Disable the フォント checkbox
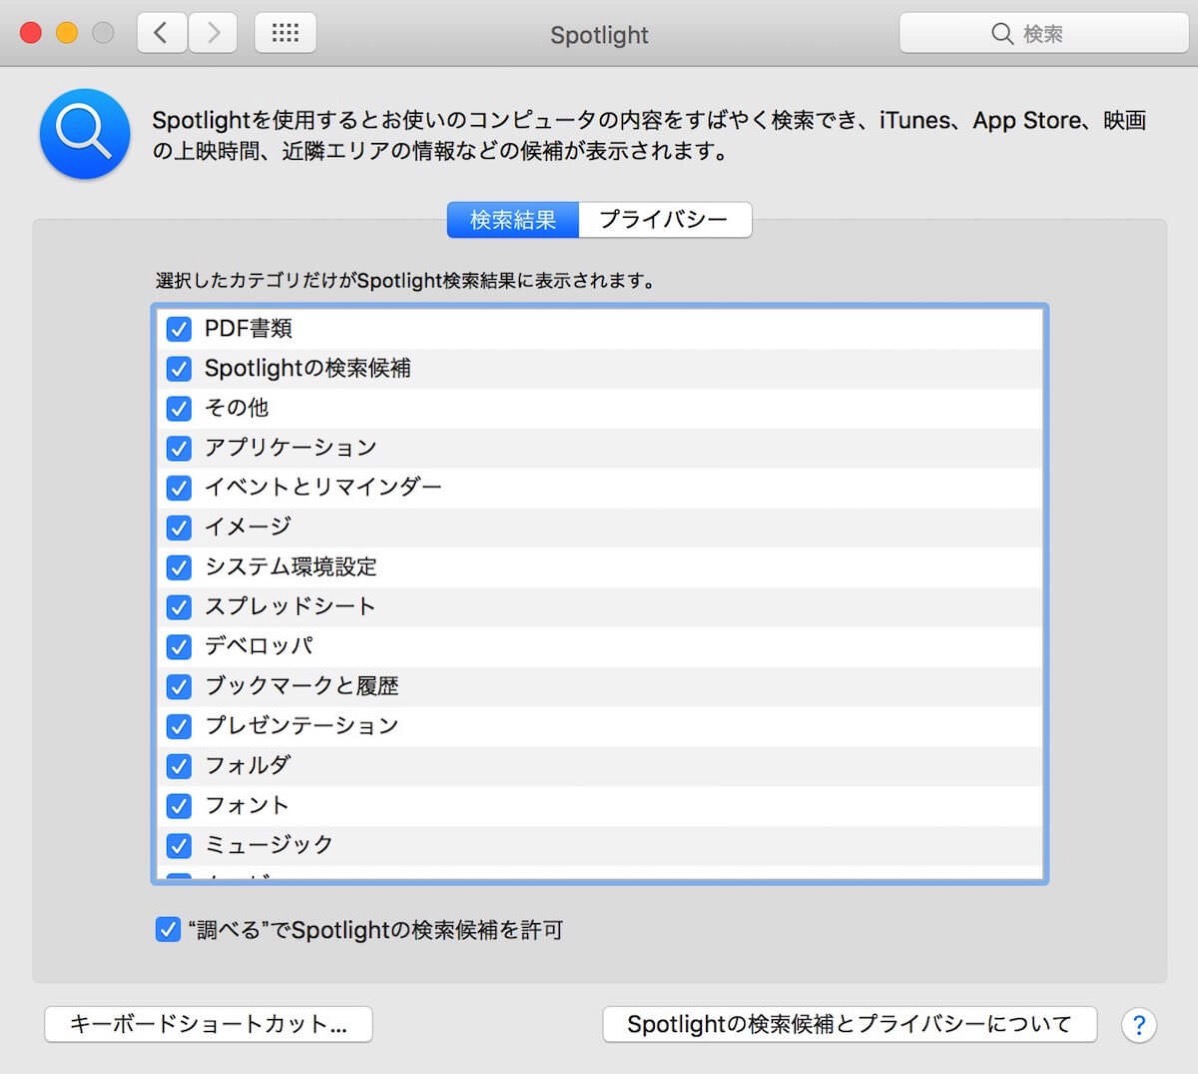This screenshot has width=1198, height=1074. coord(179,806)
